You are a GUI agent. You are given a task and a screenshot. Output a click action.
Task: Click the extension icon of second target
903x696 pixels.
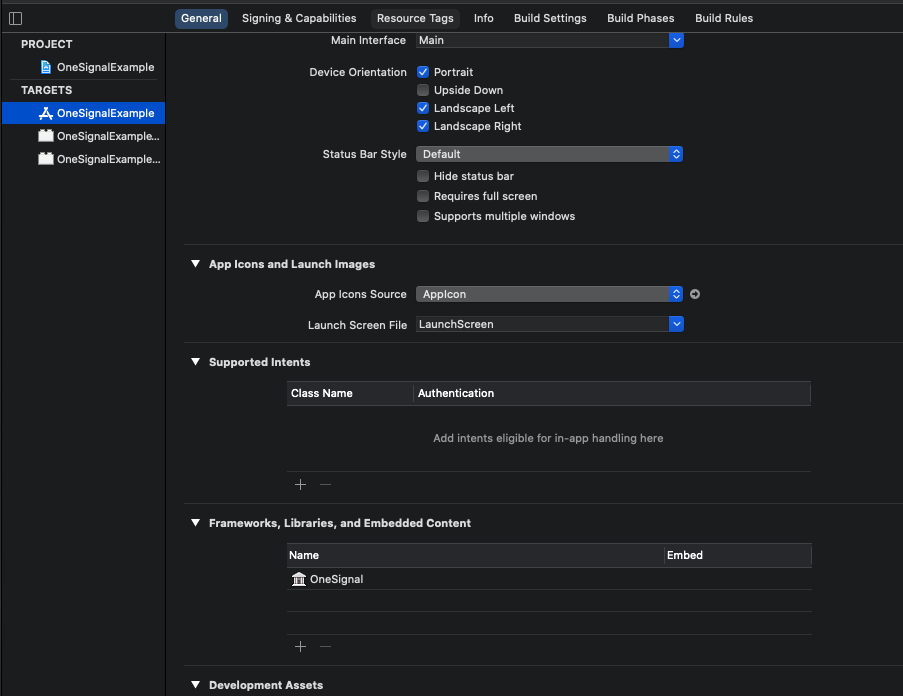point(45,136)
